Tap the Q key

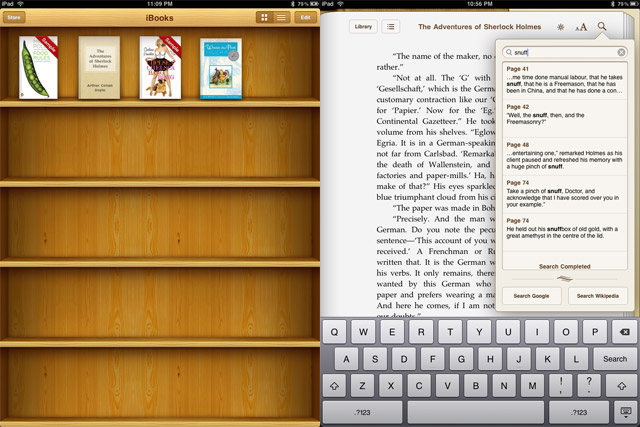click(334, 332)
